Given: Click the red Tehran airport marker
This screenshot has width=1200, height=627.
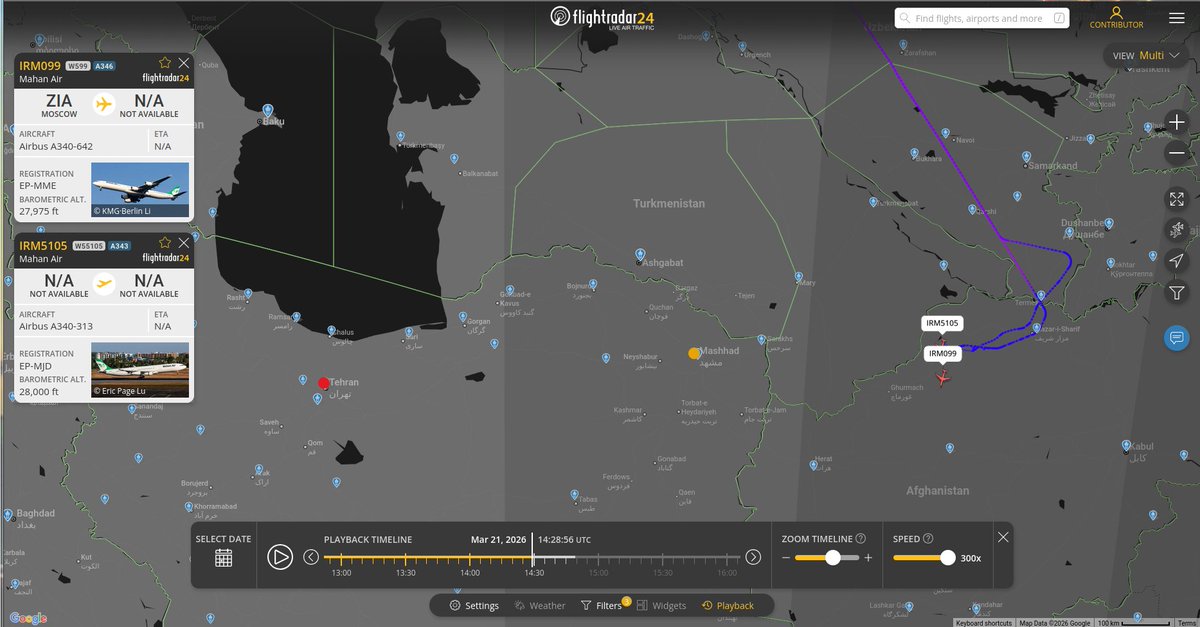Looking at the screenshot, I should (x=323, y=383).
